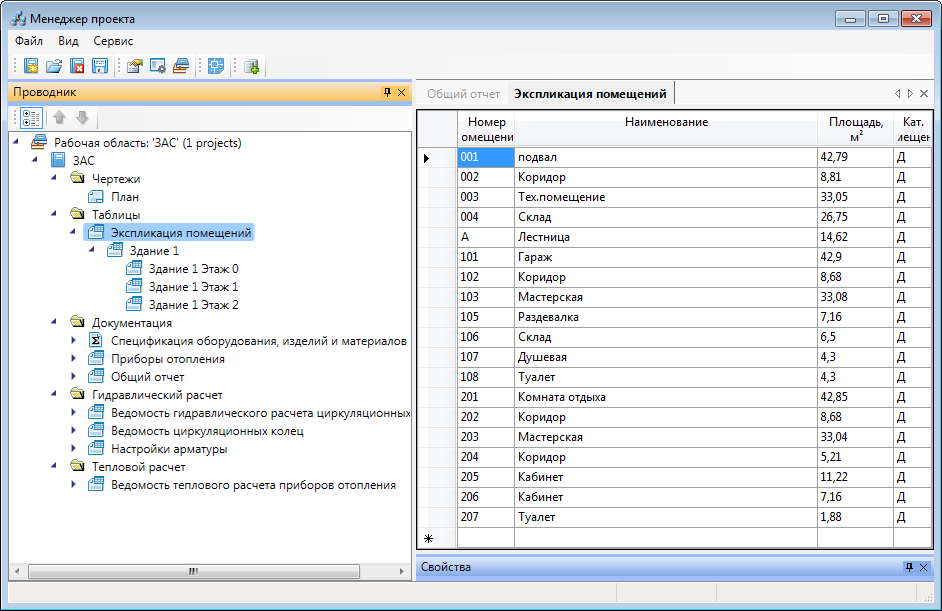The image size is (942, 611).
Task: Close the Проводник panel
Action: 401,92
